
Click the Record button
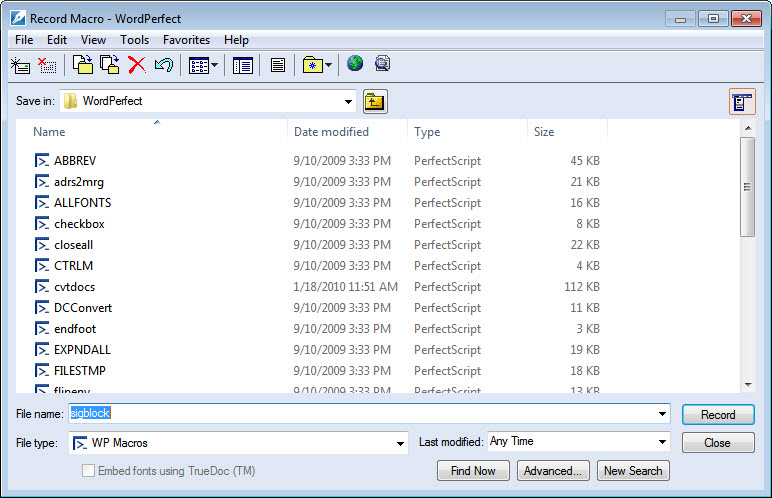(x=718, y=415)
